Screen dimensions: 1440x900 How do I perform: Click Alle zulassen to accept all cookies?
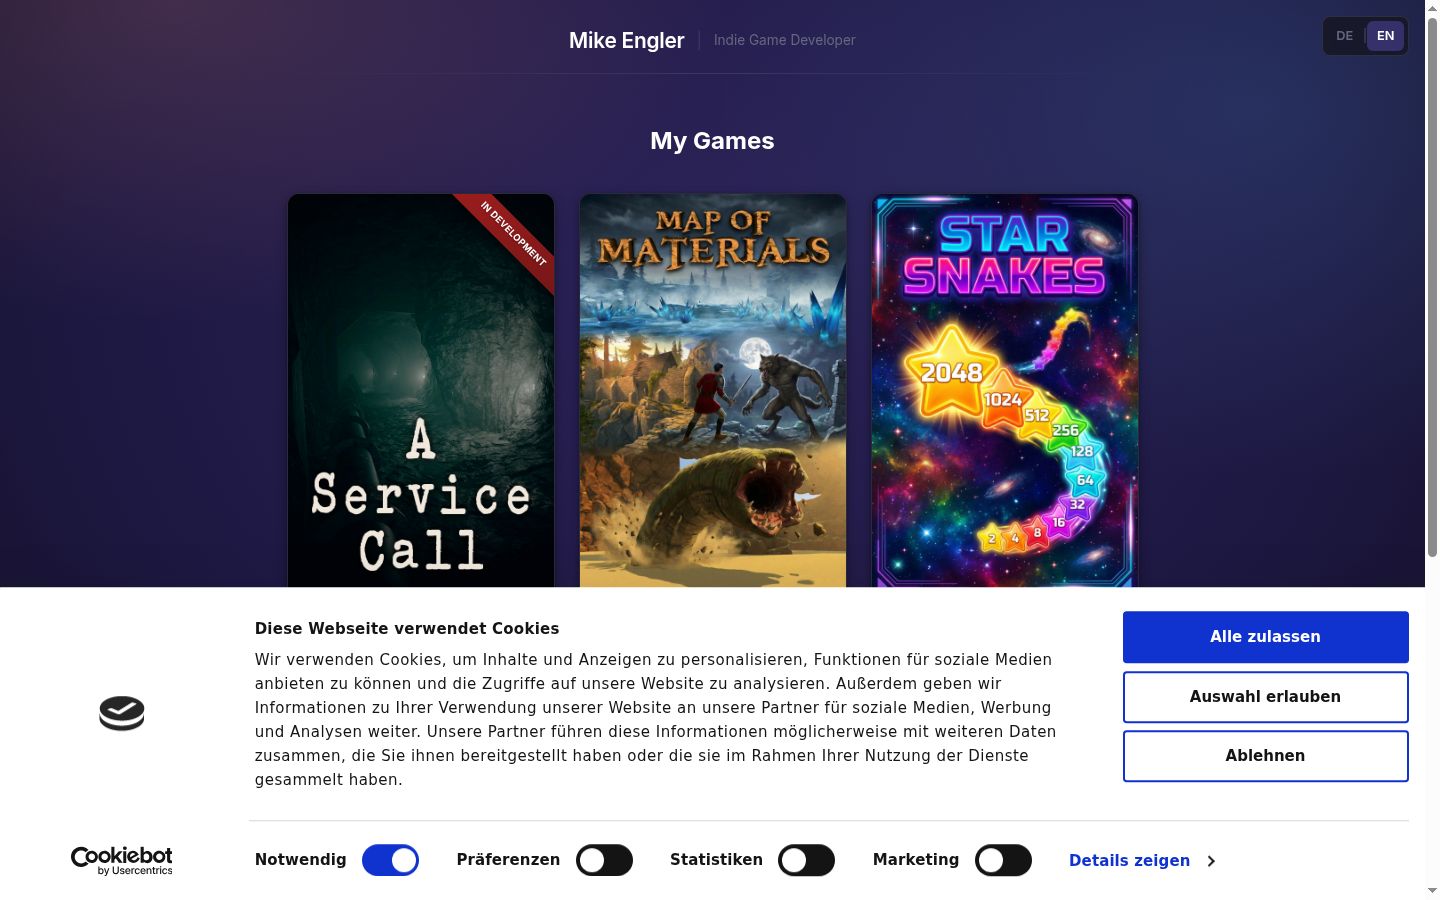1265,637
